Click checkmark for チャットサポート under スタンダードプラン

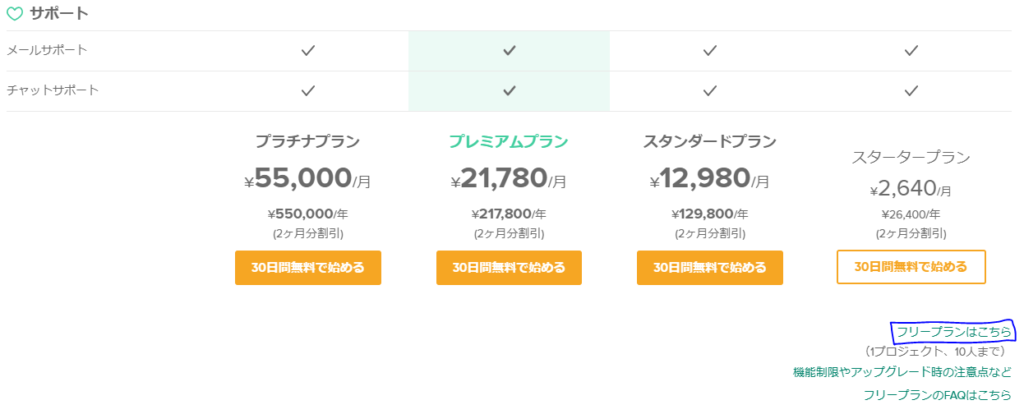[x=710, y=91]
